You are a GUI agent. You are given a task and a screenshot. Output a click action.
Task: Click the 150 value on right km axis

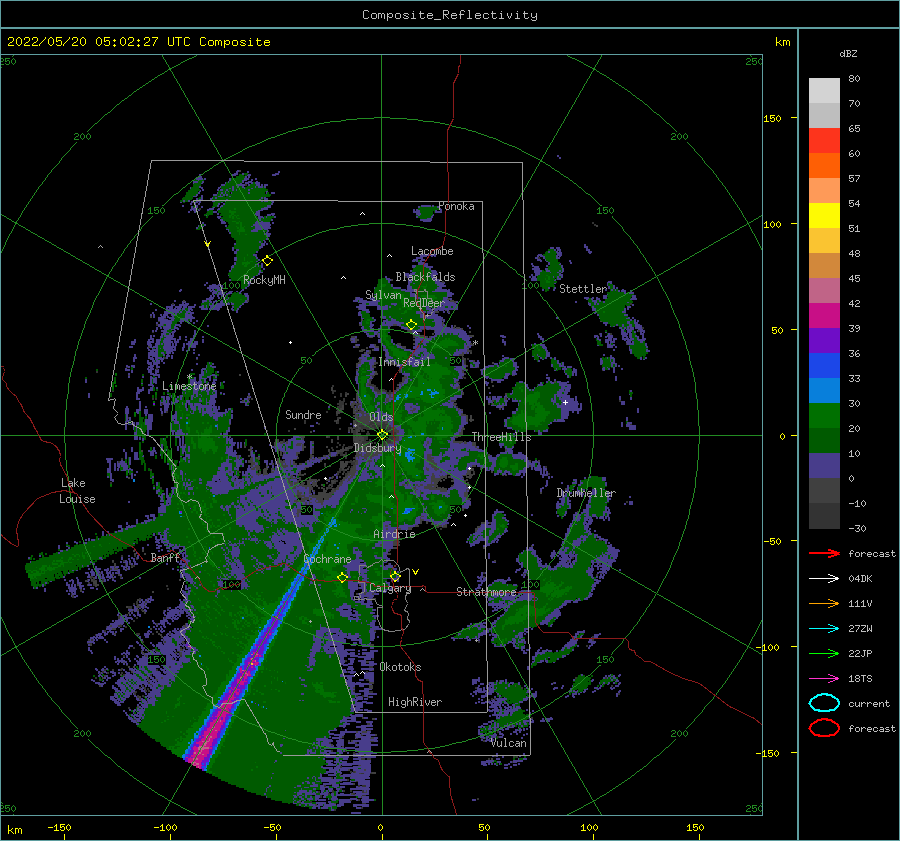click(x=772, y=118)
